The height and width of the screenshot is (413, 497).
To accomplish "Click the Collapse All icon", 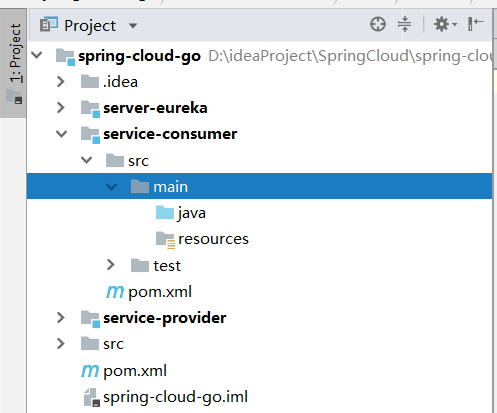I will tap(405, 24).
